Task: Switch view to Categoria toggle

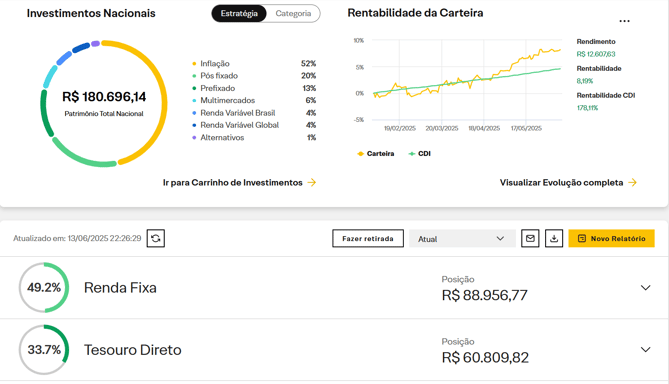Action: (293, 14)
